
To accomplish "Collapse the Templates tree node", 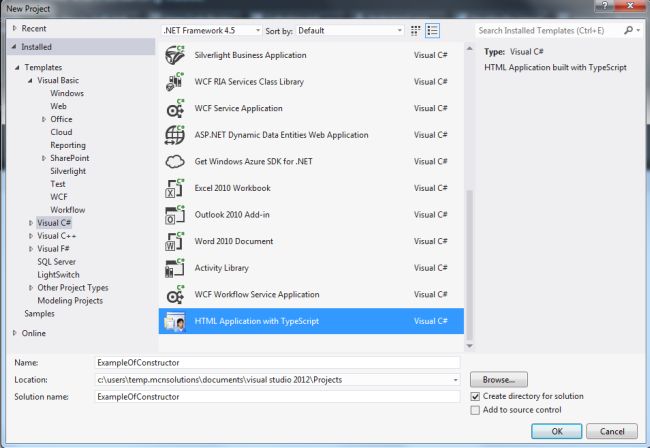I will (17, 67).
